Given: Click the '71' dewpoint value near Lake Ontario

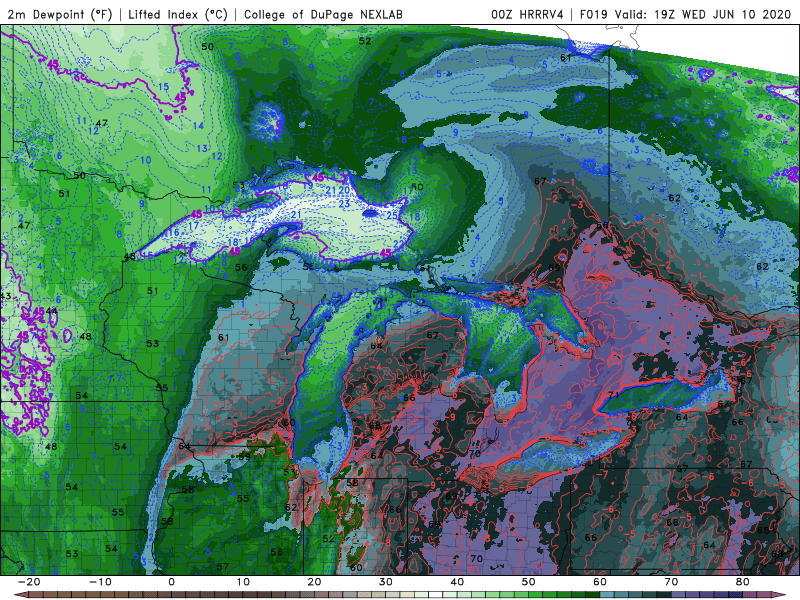Looking at the screenshot, I should pos(613,395).
